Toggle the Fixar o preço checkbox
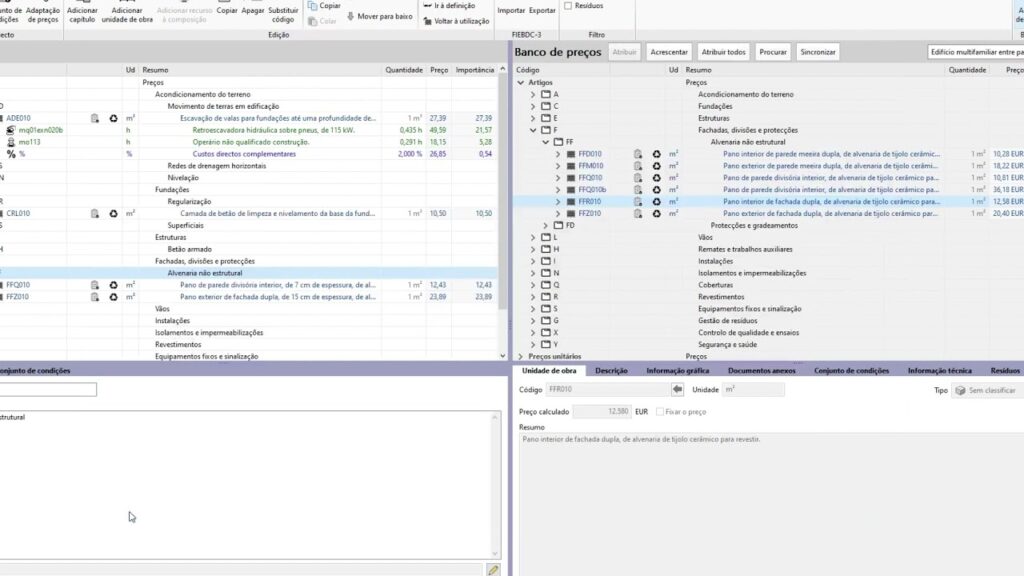 659,411
